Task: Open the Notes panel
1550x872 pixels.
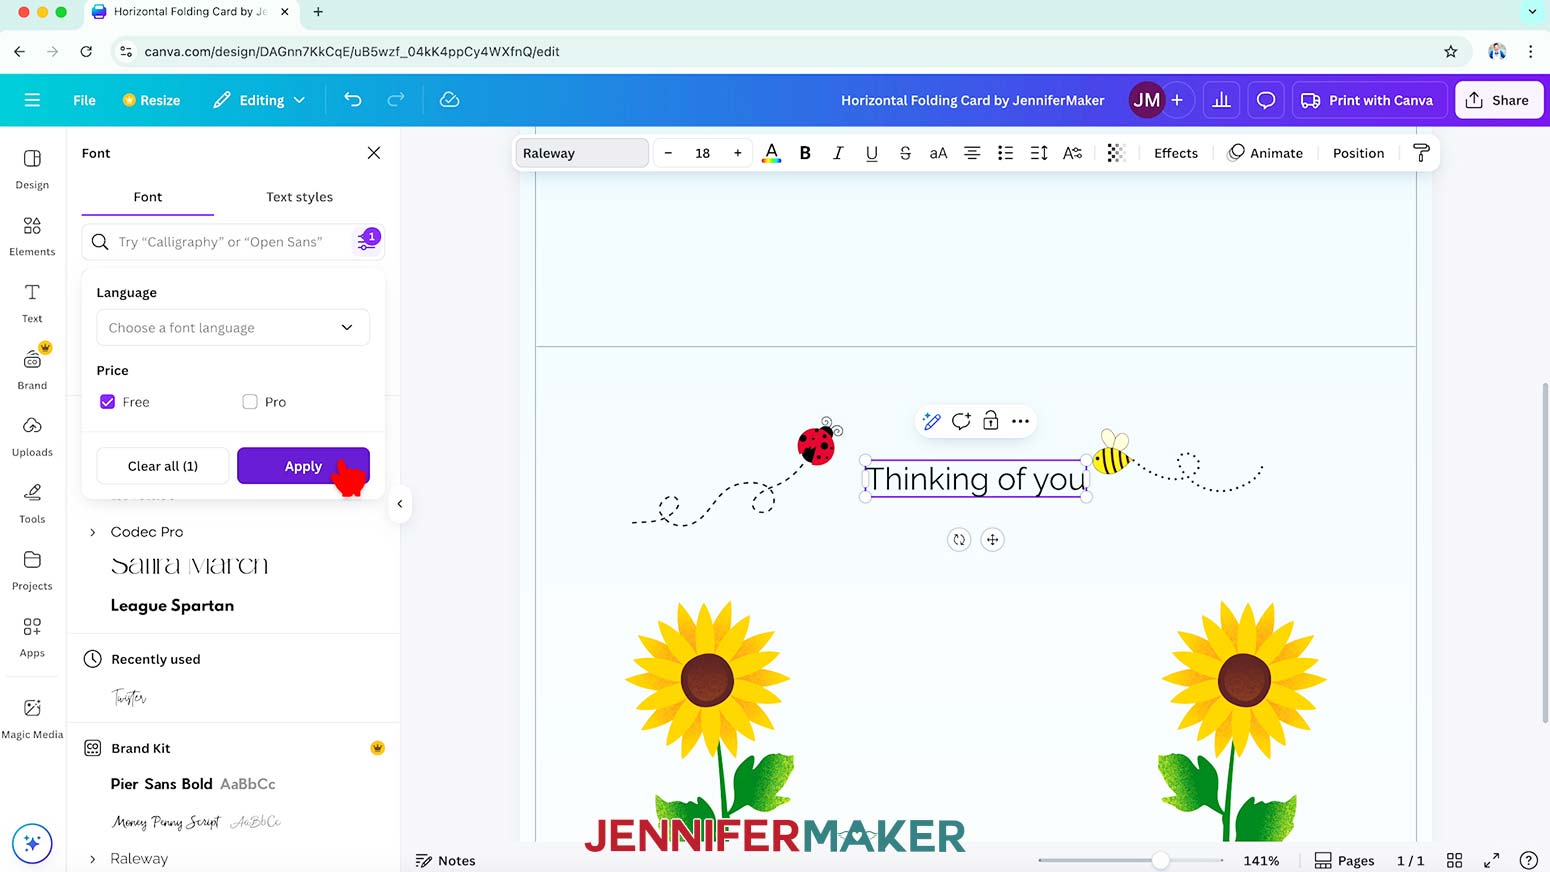Action: pos(446,860)
